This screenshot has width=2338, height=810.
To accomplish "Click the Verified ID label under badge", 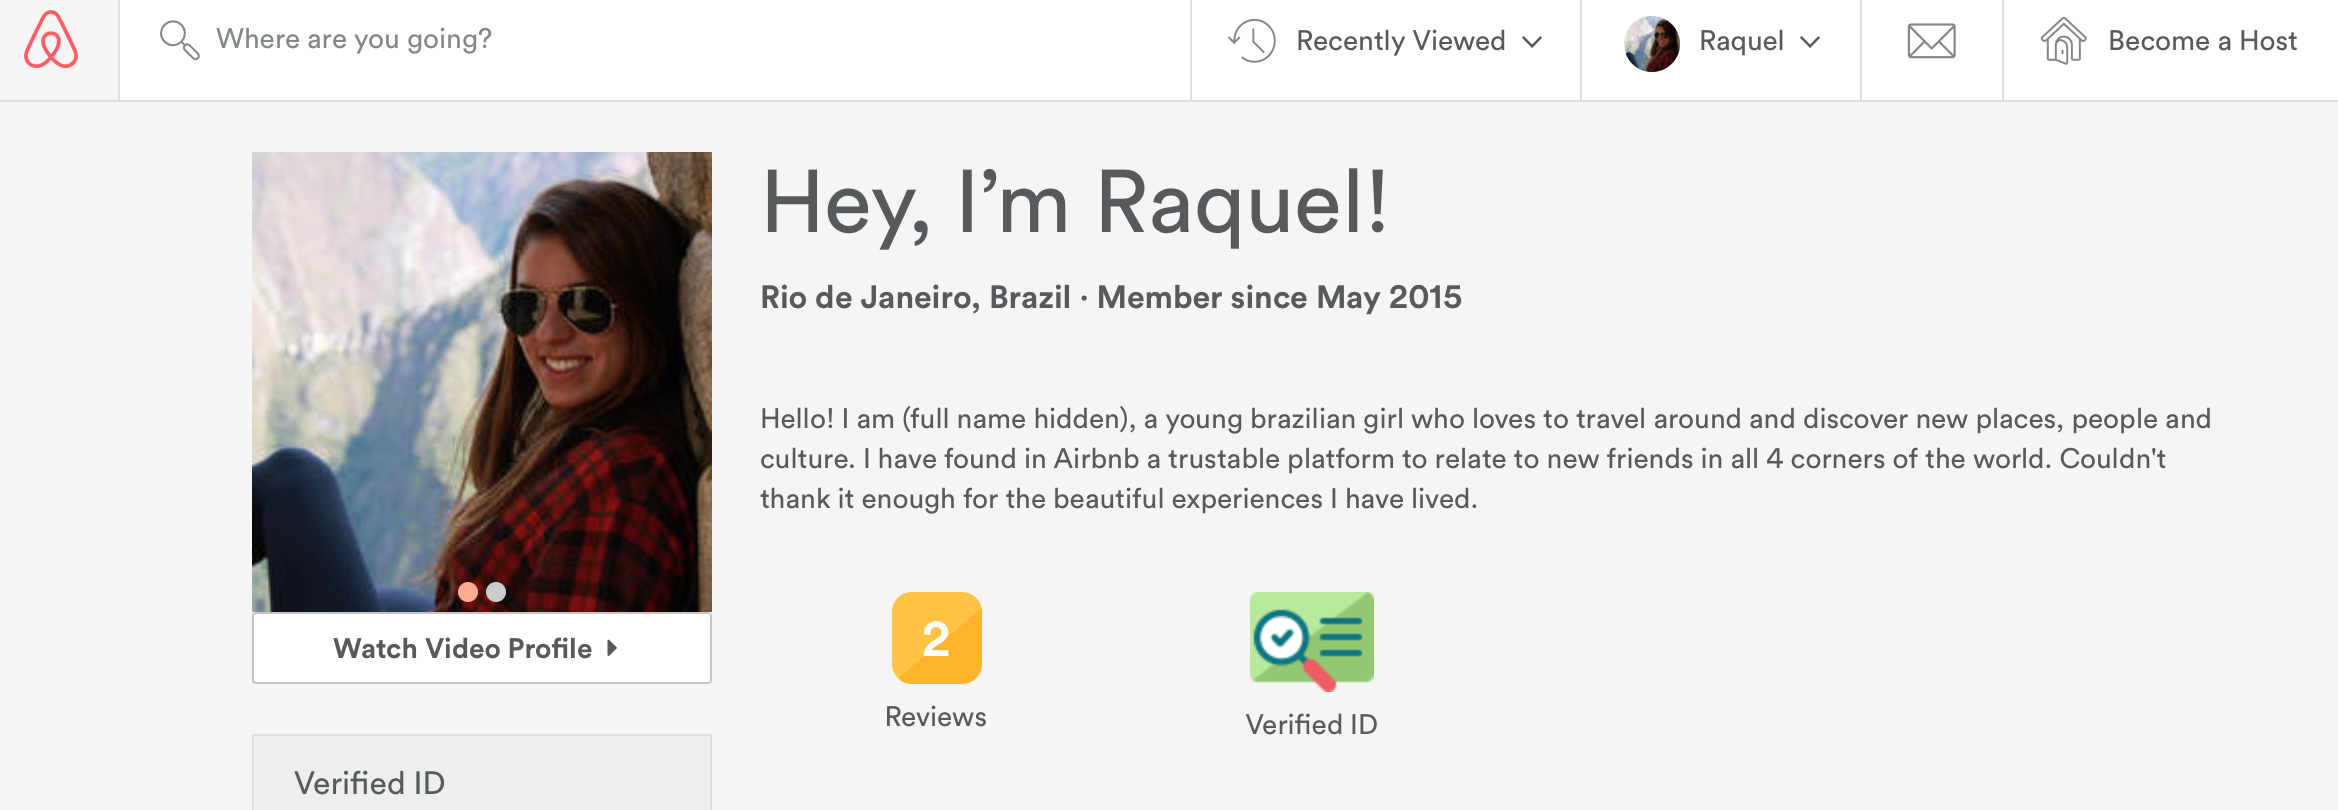I will pyautogui.click(x=1311, y=724).
